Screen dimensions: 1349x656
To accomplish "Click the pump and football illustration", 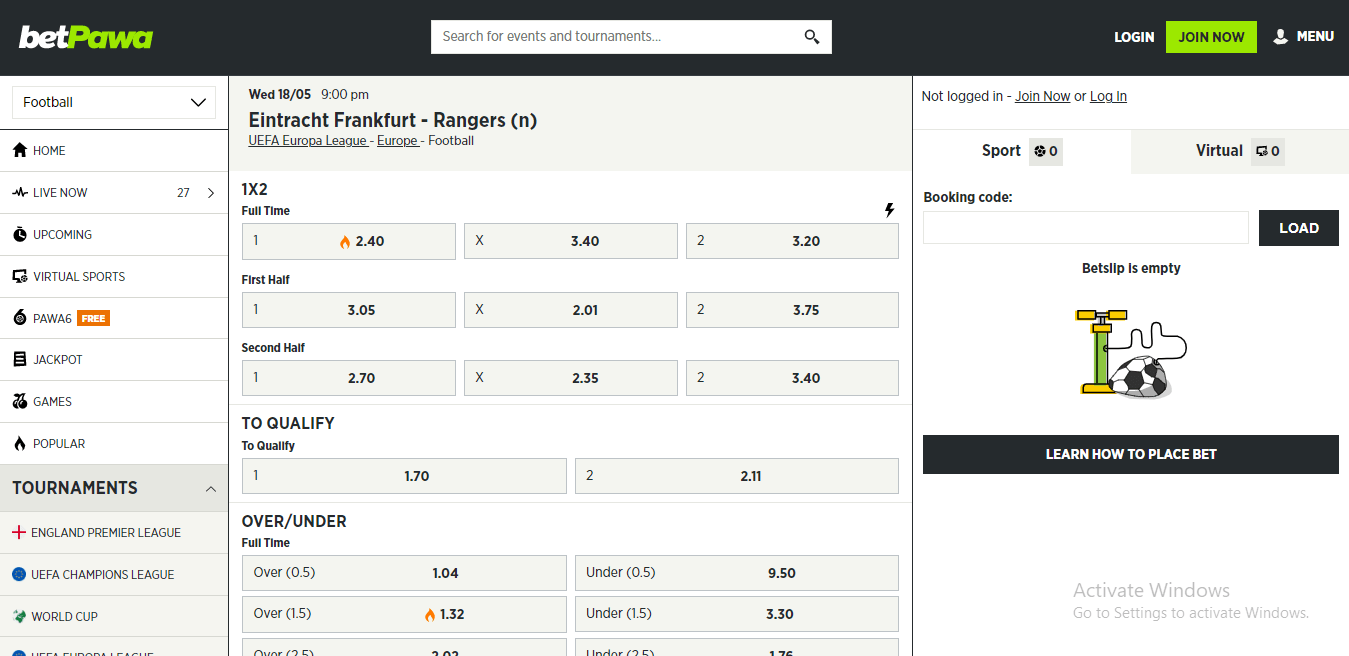I will click(1131, 353).
